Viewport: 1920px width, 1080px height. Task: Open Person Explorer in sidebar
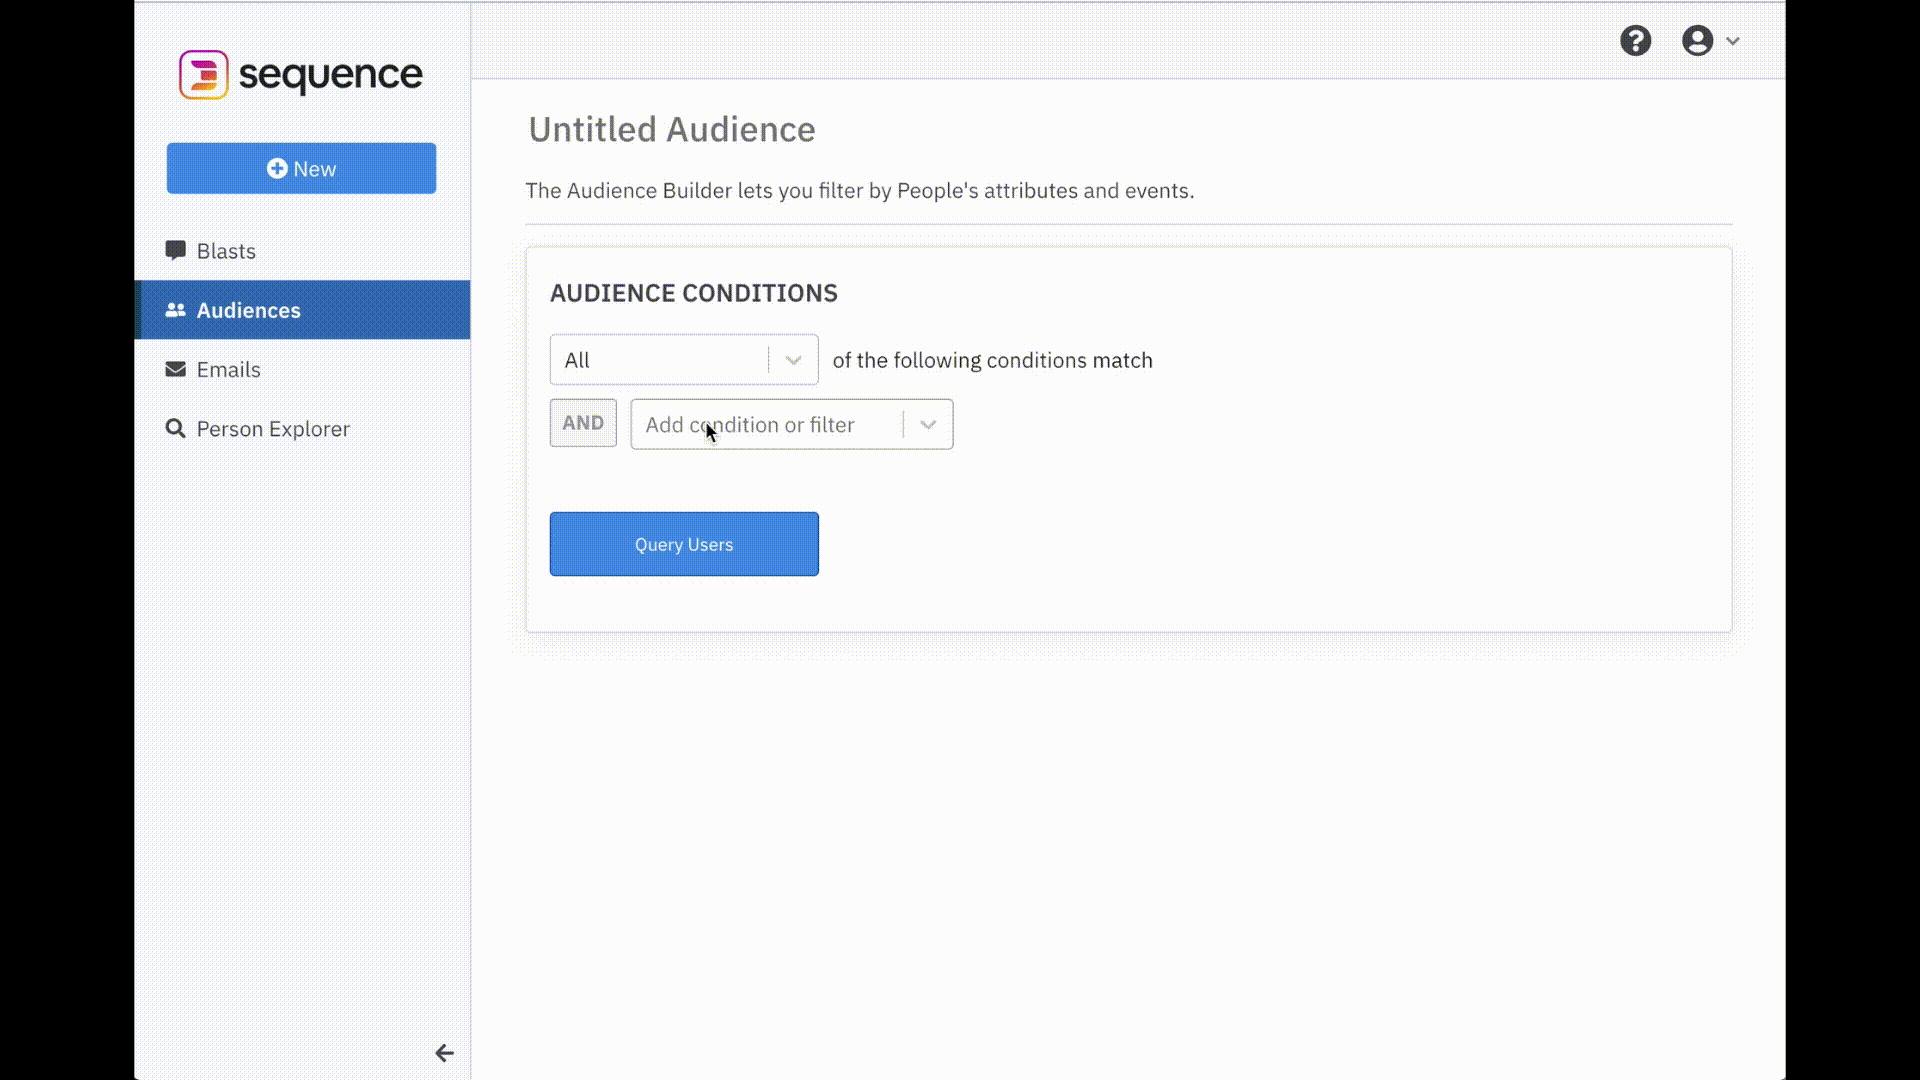coord(273,429)
